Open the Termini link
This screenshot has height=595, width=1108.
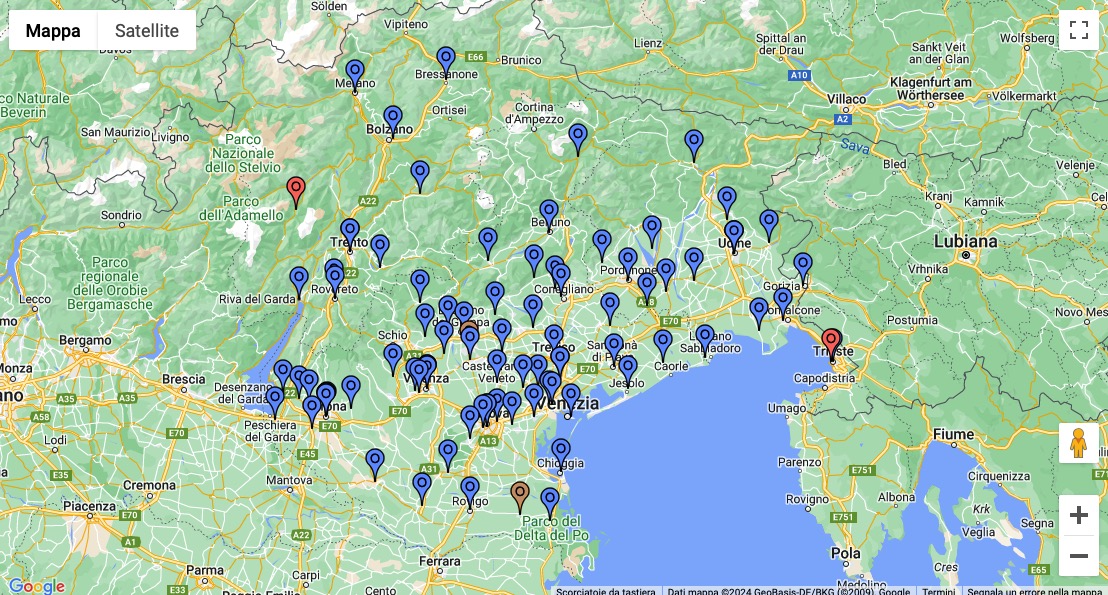click(938, 590)
